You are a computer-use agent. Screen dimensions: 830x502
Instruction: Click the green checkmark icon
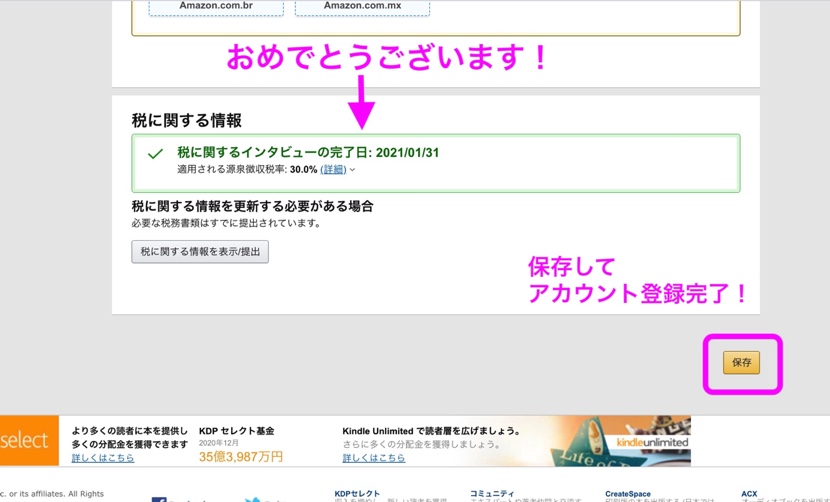(155, 154)
